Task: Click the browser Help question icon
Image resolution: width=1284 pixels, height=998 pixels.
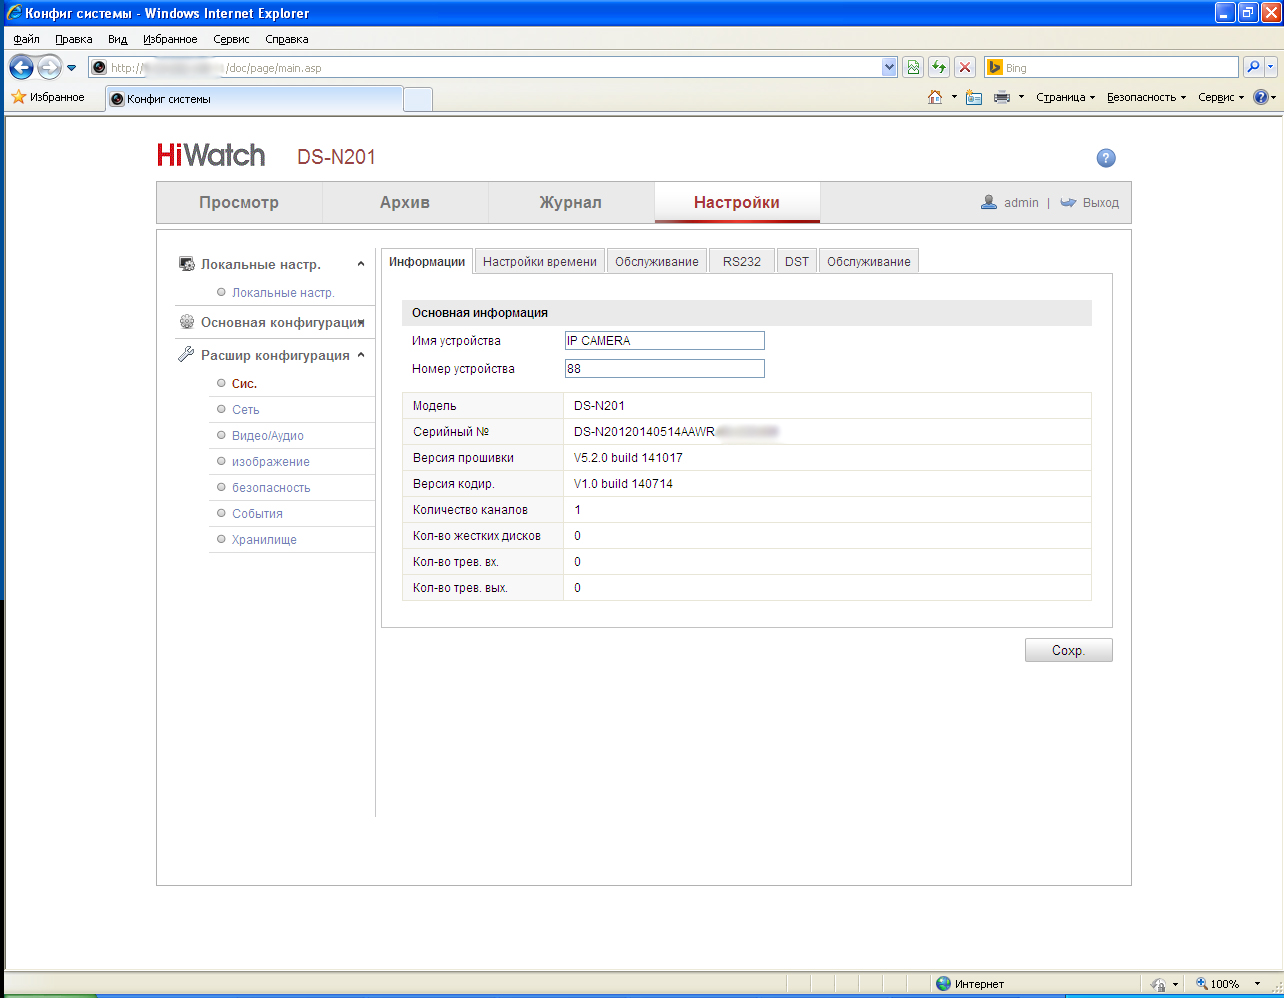Action: coord(1260,97)
